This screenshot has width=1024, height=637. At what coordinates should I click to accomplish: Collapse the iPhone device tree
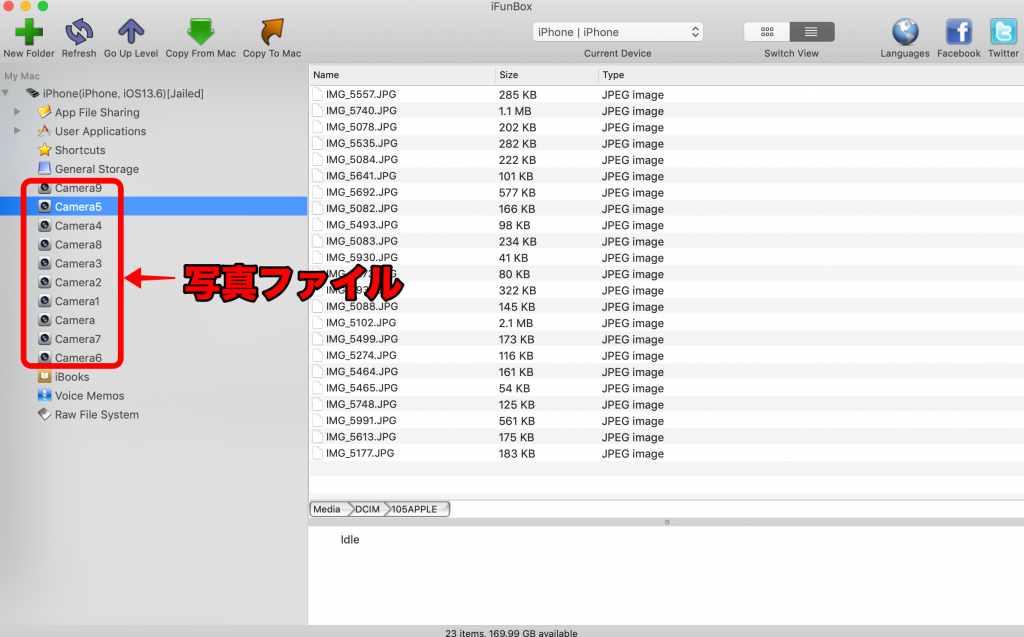tap(6, 93)
